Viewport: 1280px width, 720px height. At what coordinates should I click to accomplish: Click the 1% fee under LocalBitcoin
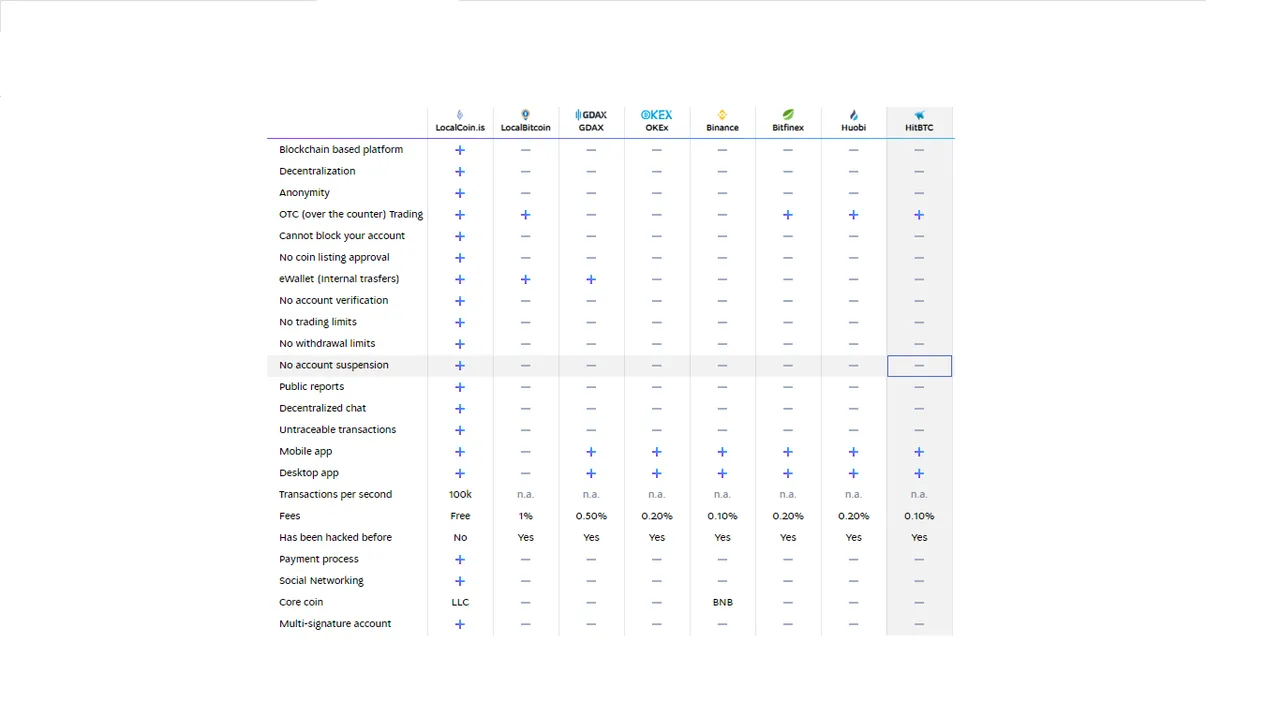(x=526, y=516)
